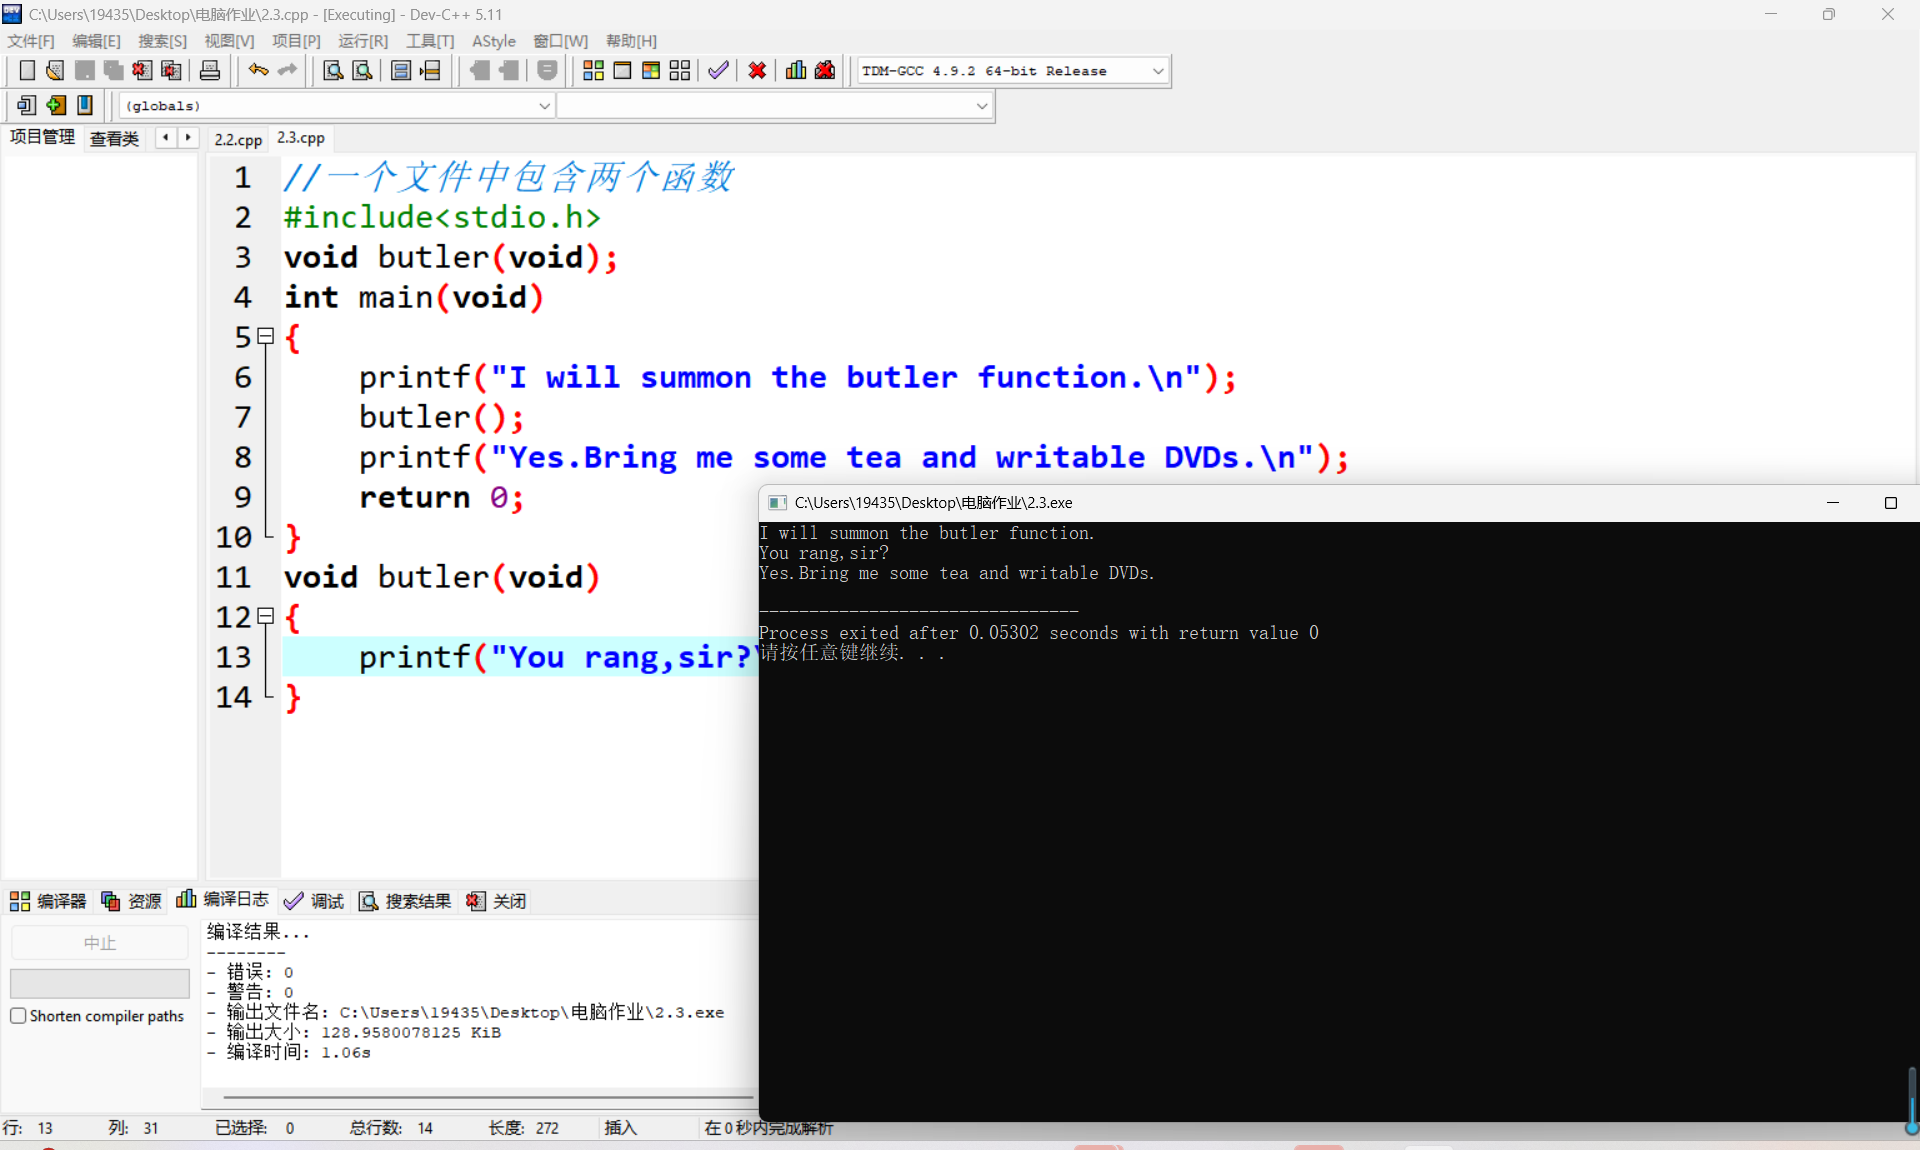Open the empty function list dropdown

pyautogui.click(x=981, y=106)
